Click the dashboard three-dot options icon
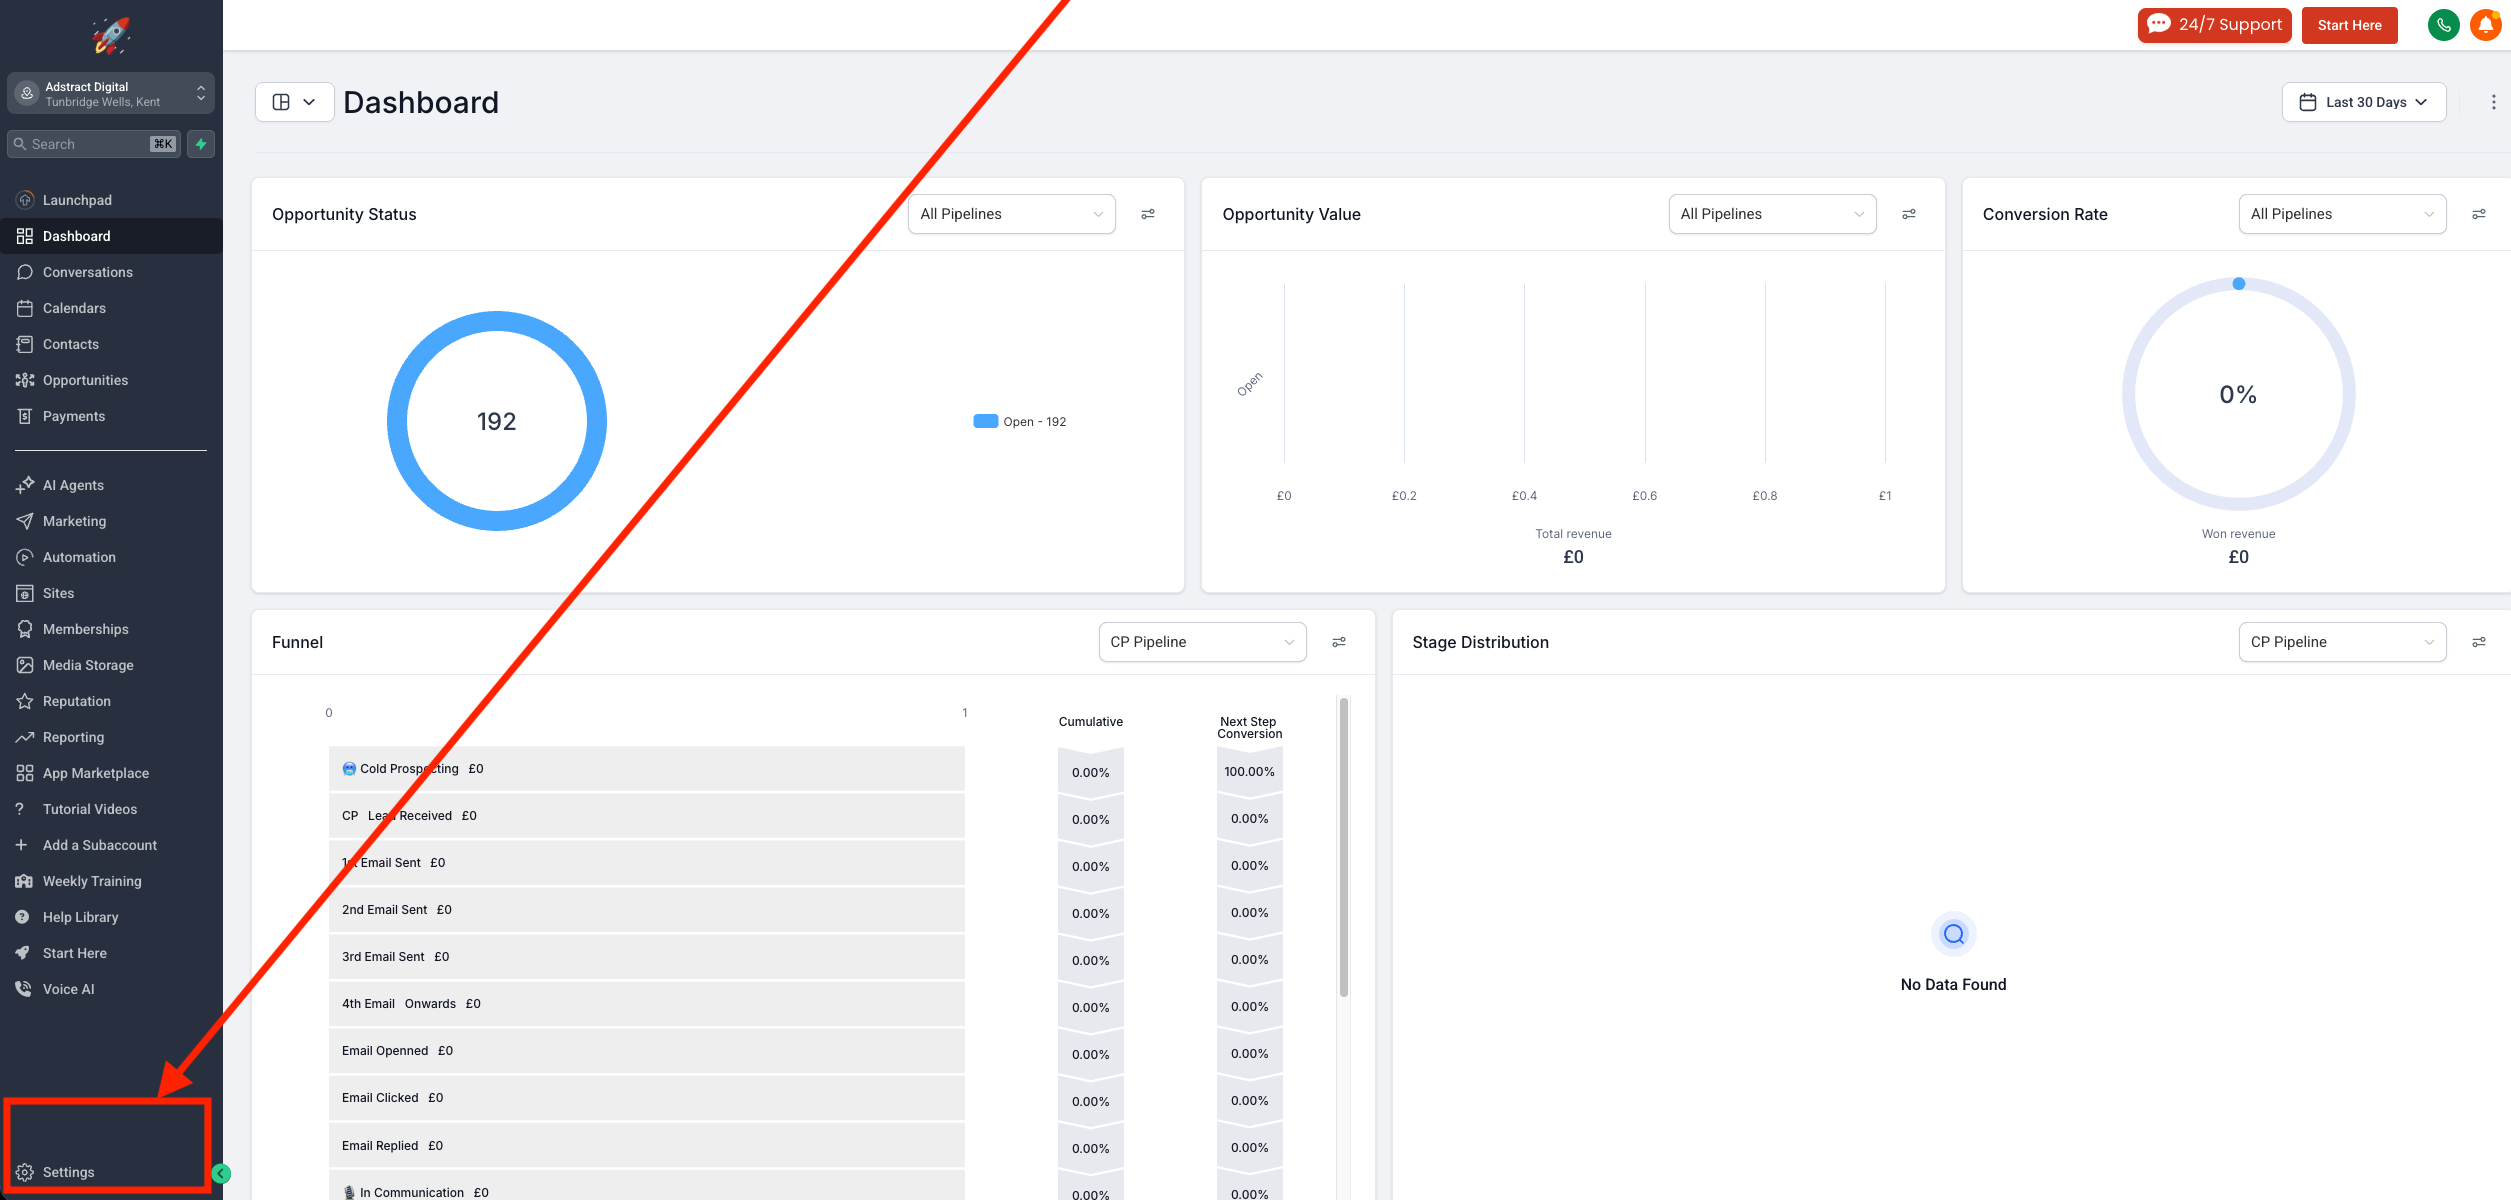This screenshot has width=2511, height=1200. coord(2493,102)
